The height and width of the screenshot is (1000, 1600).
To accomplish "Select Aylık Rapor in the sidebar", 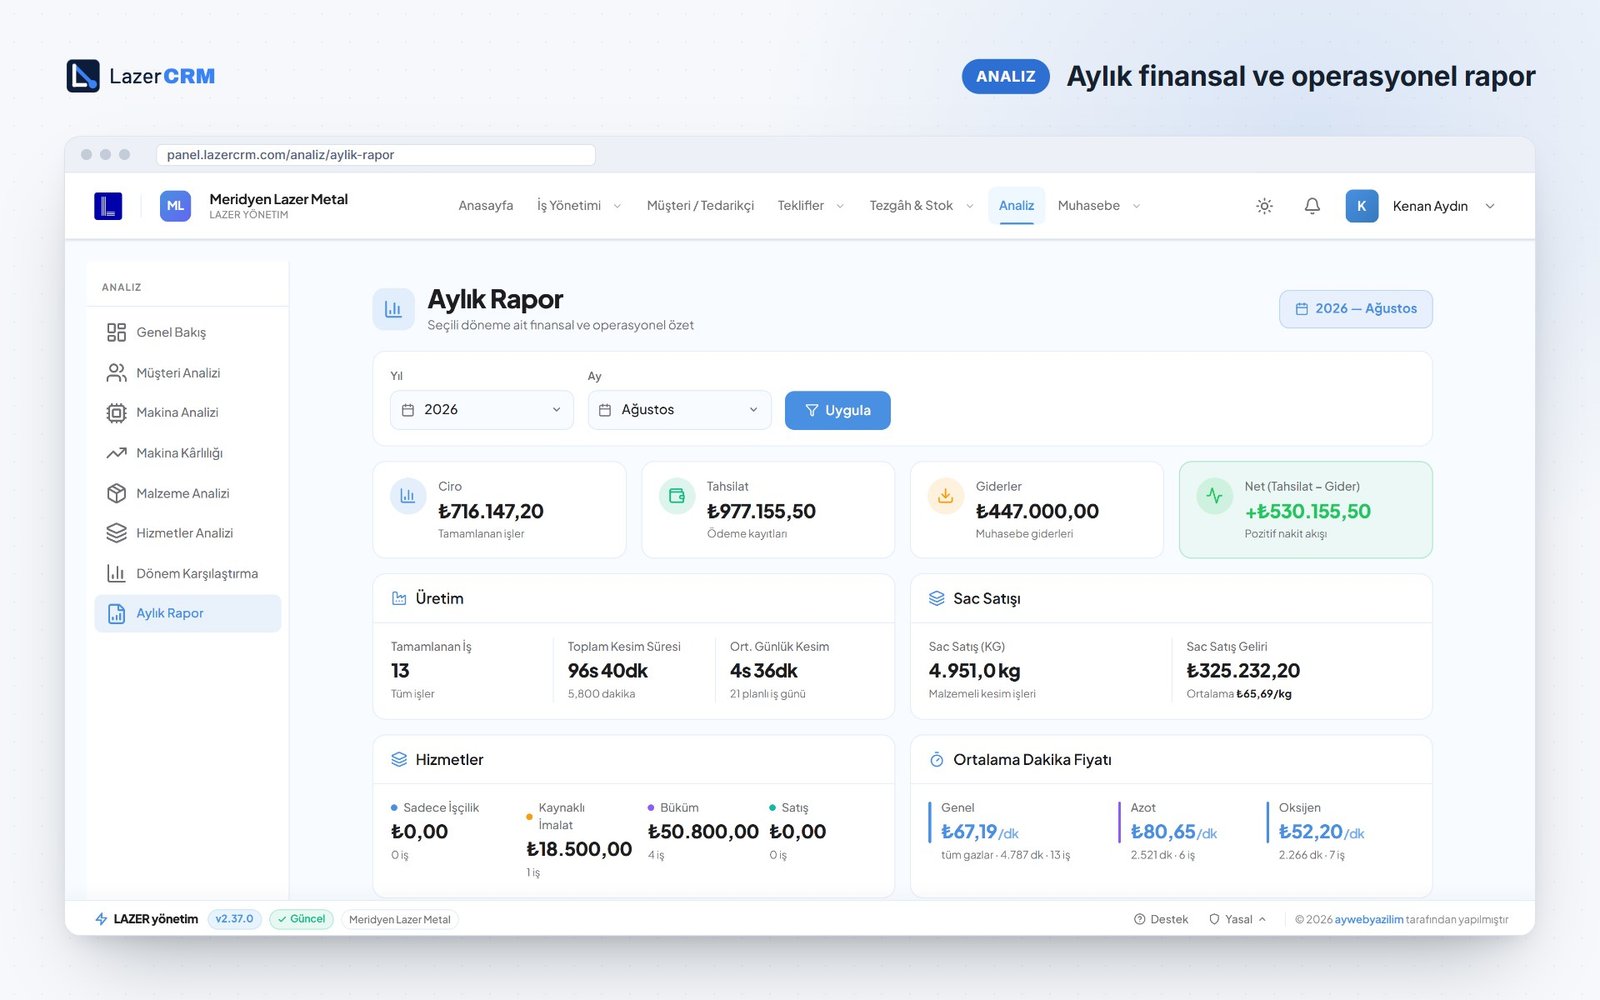I will [x=188, y=613].
